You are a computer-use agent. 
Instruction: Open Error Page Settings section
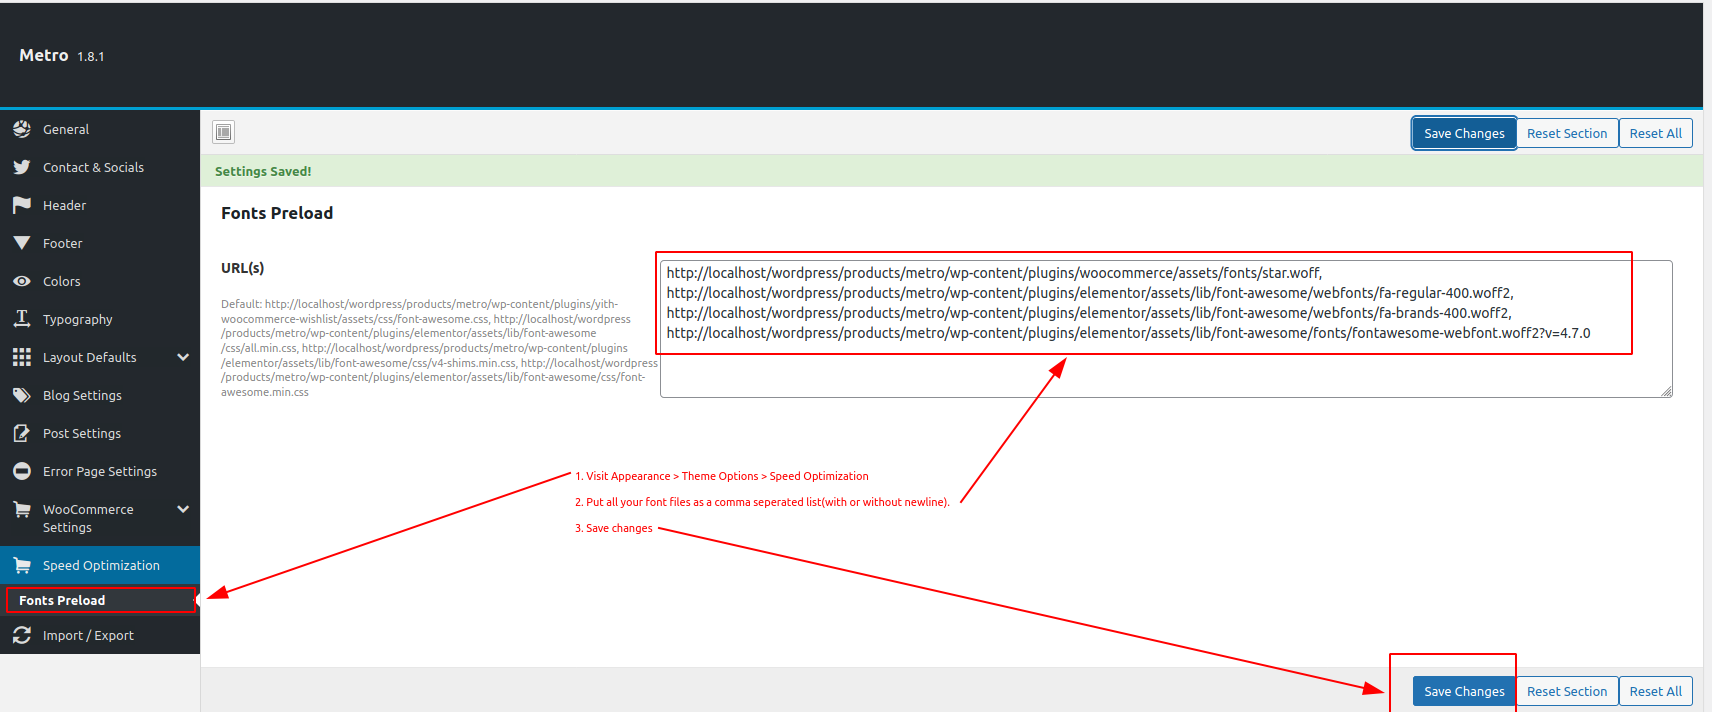(100, 471)
